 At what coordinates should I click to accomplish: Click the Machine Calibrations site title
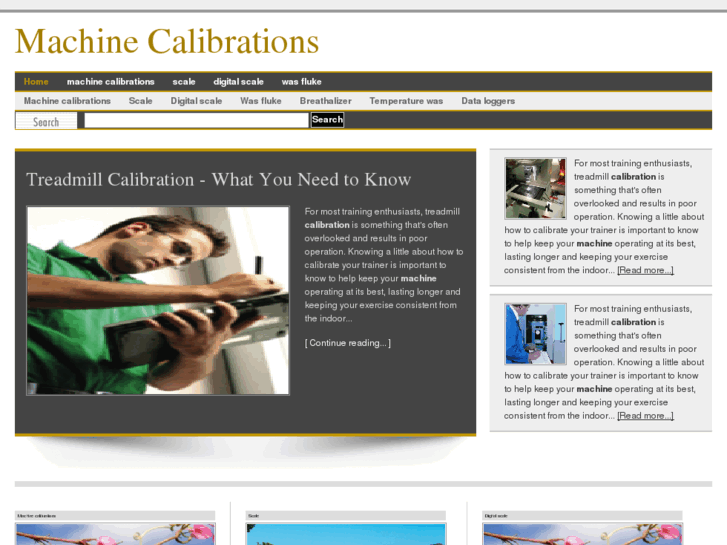tap(167, 42)
